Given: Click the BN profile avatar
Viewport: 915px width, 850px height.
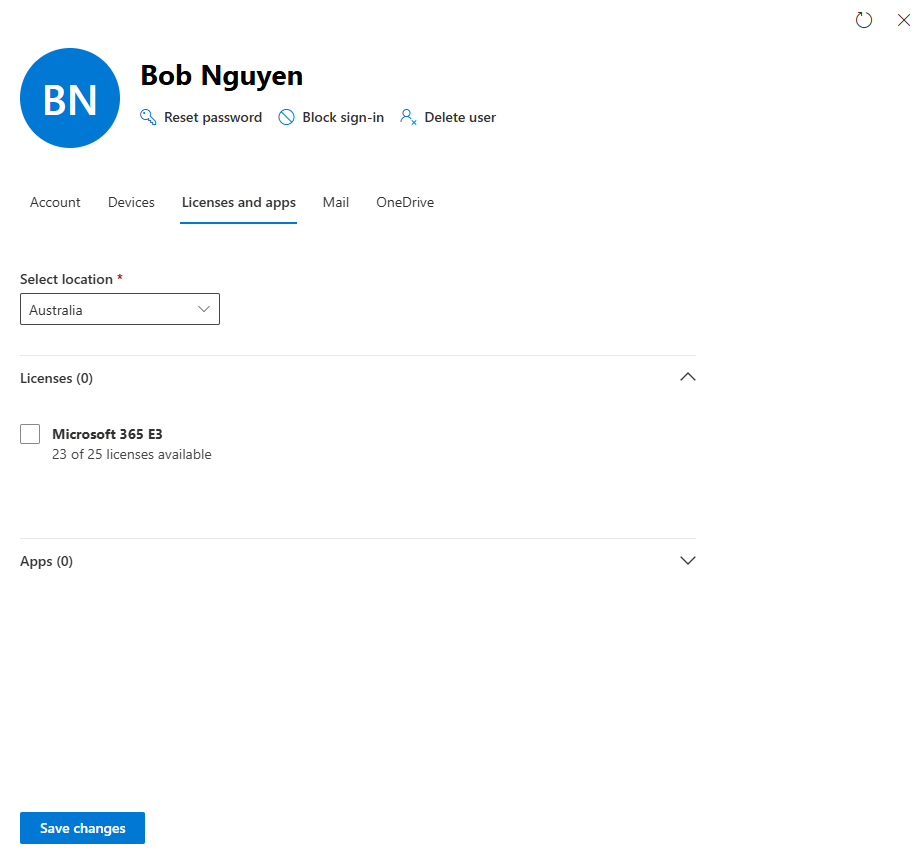Looking at the screenshot, I should coord(70,98).
